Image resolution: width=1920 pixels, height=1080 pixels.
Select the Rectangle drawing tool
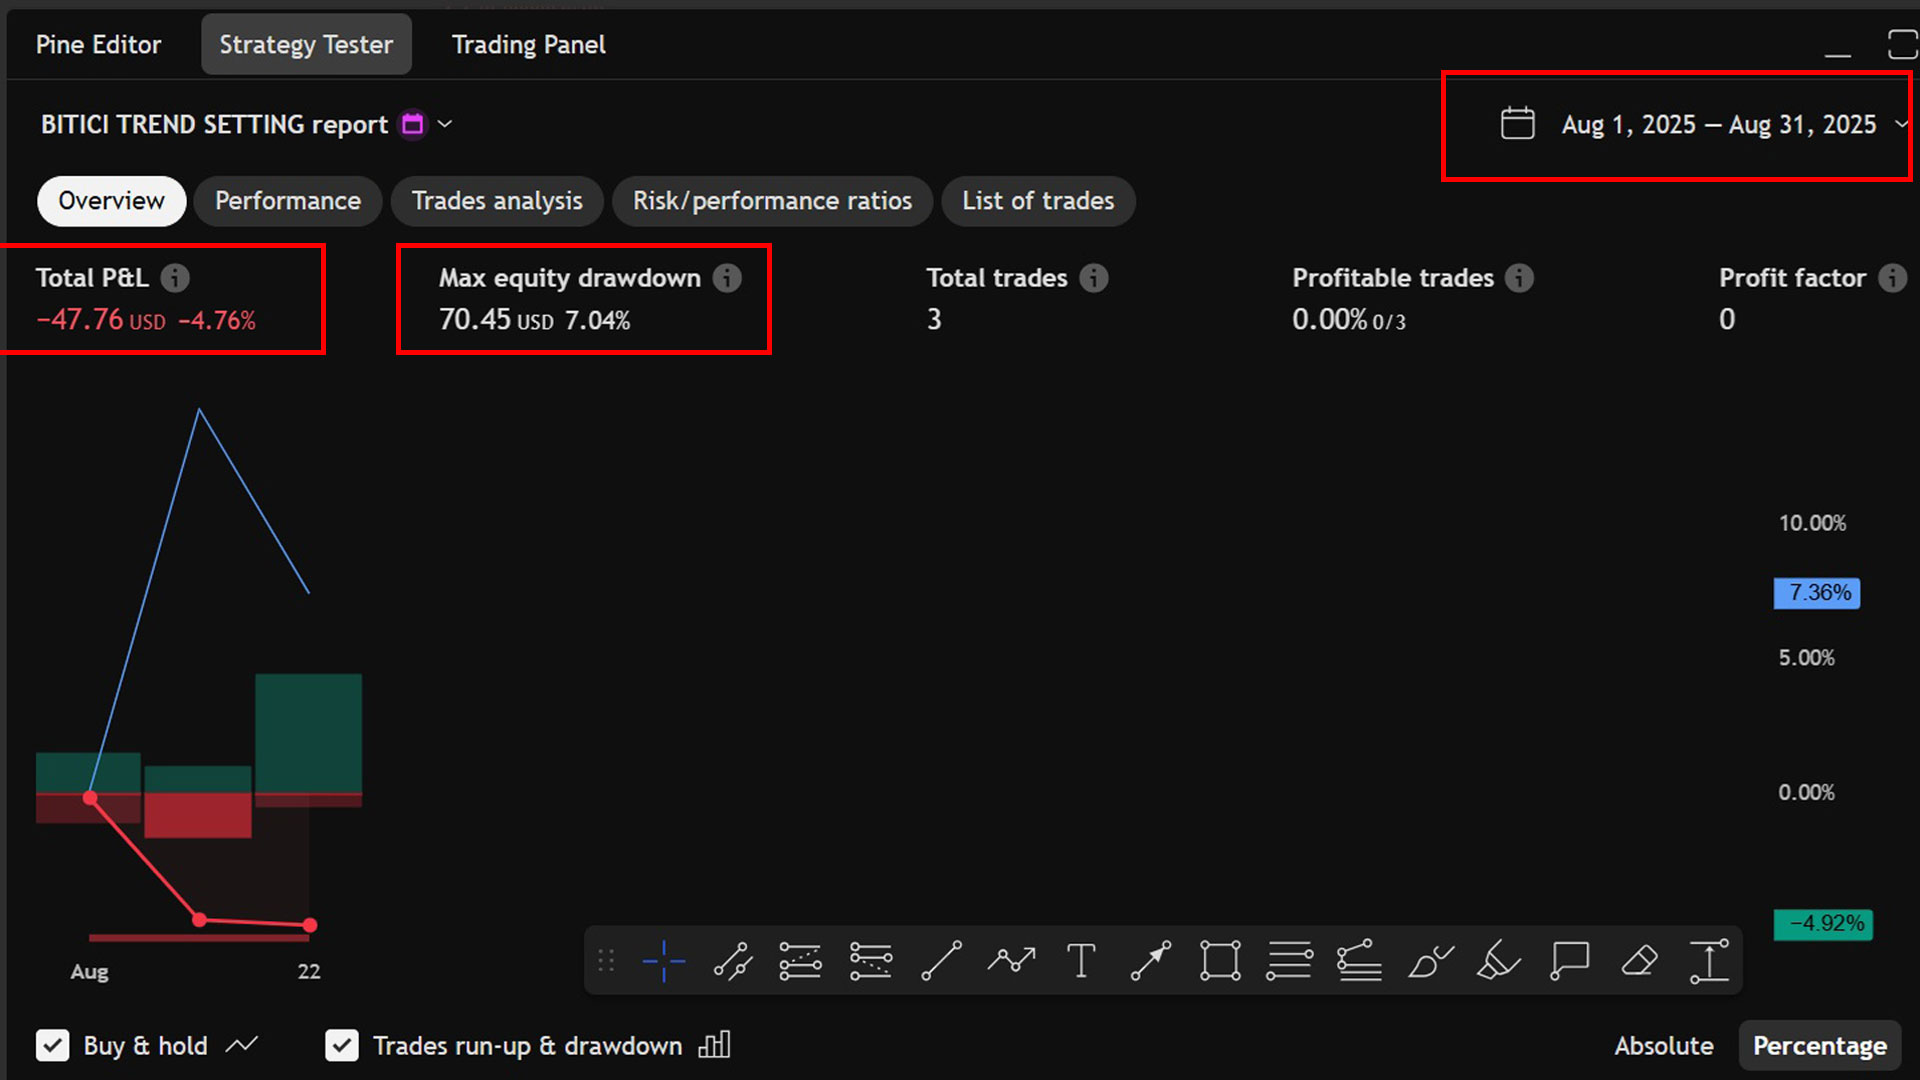pyautogui.click(x=1220, y=960)
